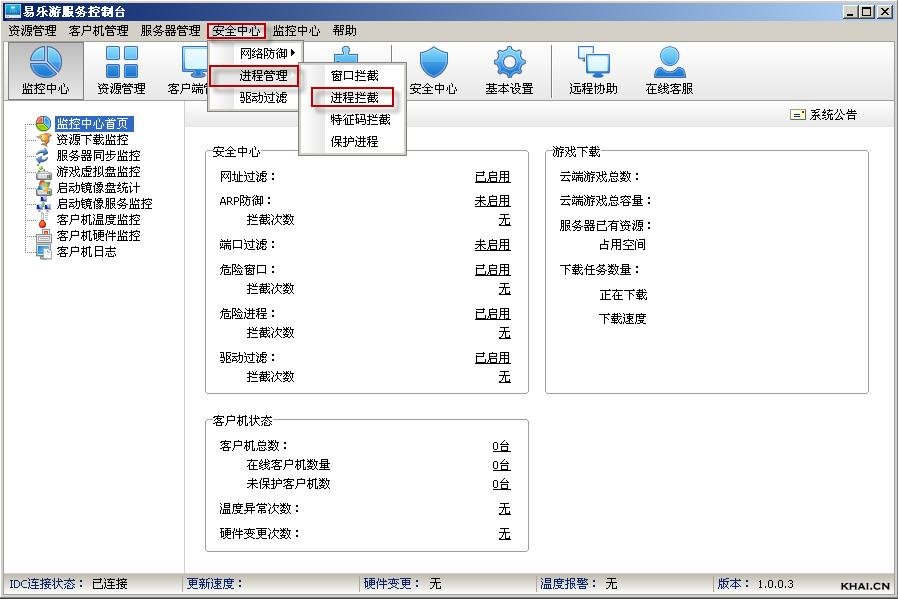Viewport: 898px width, 599px height.
Task: Open the 资源管理 menu in menu bar
Action: pos(32,31)
